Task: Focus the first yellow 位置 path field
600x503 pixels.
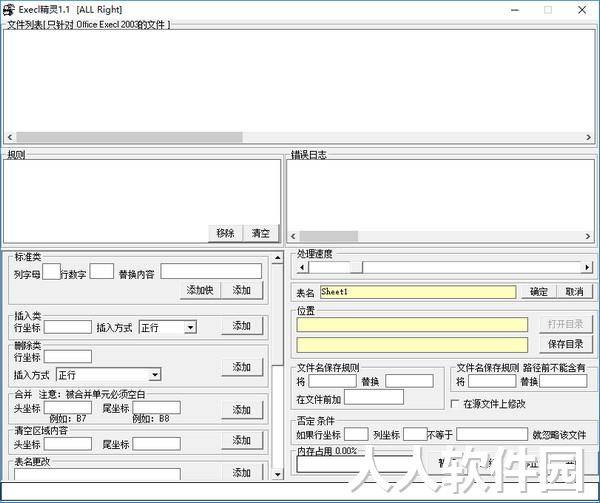Action: point(412,324)
